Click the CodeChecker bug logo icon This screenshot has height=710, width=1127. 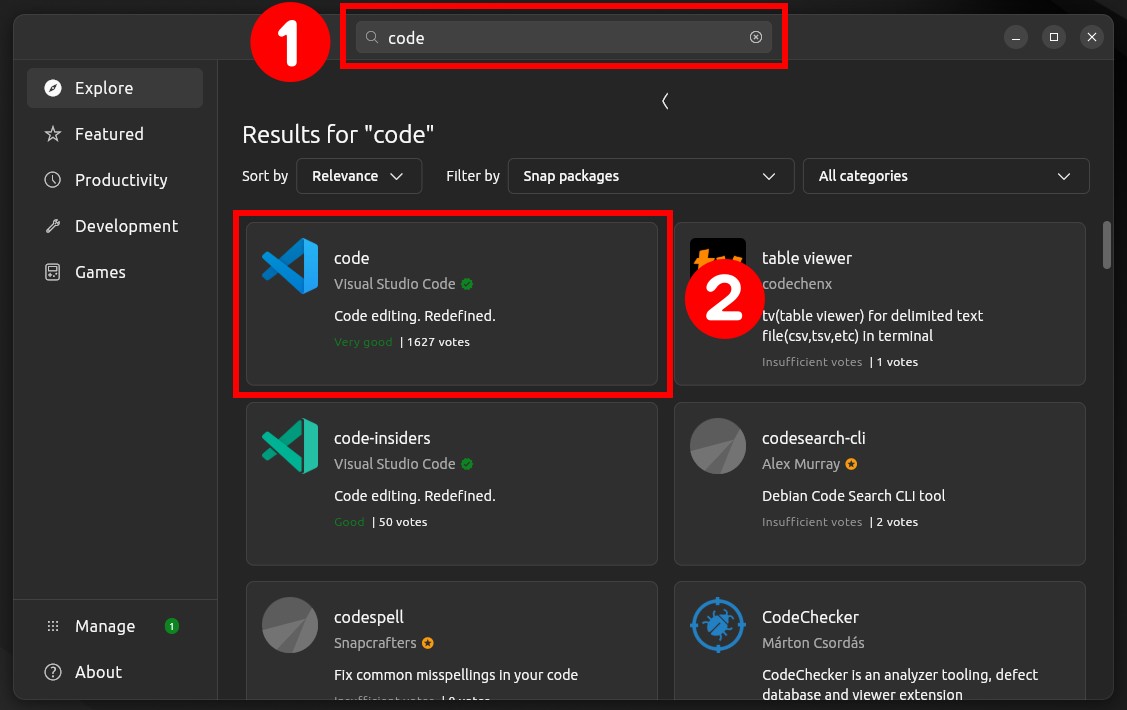(x=717, y=624)
